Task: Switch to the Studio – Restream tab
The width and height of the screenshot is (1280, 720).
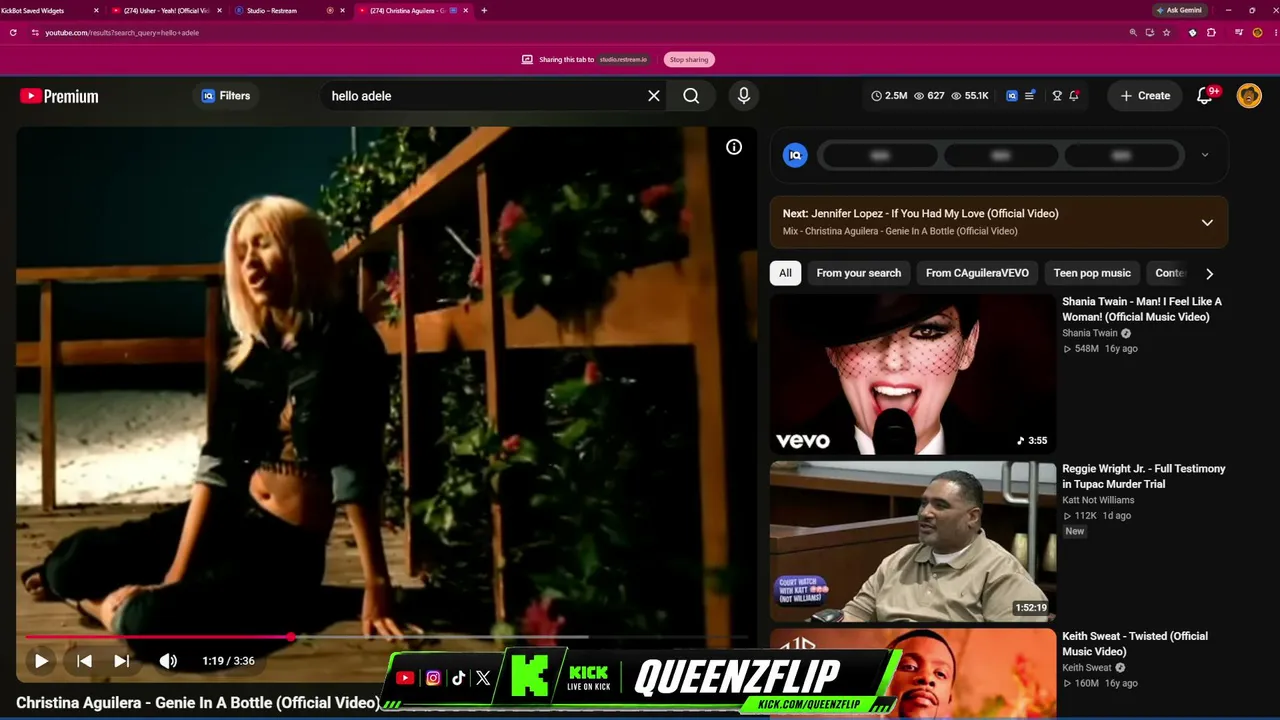Action: point(290,10)
